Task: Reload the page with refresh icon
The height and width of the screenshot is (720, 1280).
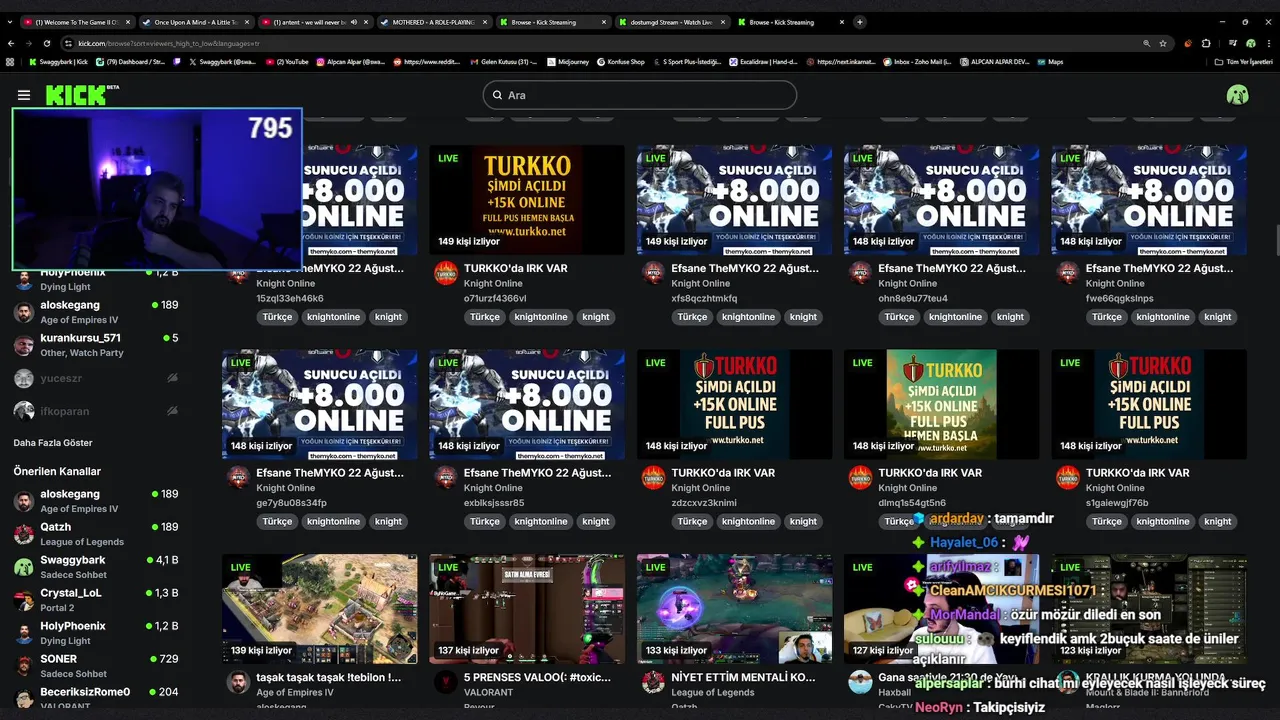Action: pos(46,43)
